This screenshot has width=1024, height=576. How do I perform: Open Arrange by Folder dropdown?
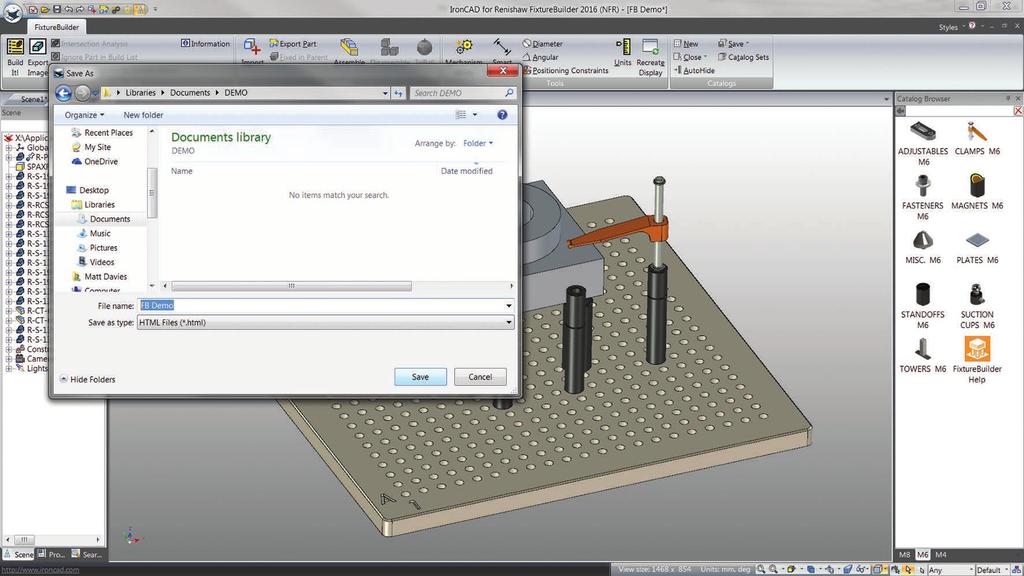coord(478,143)
